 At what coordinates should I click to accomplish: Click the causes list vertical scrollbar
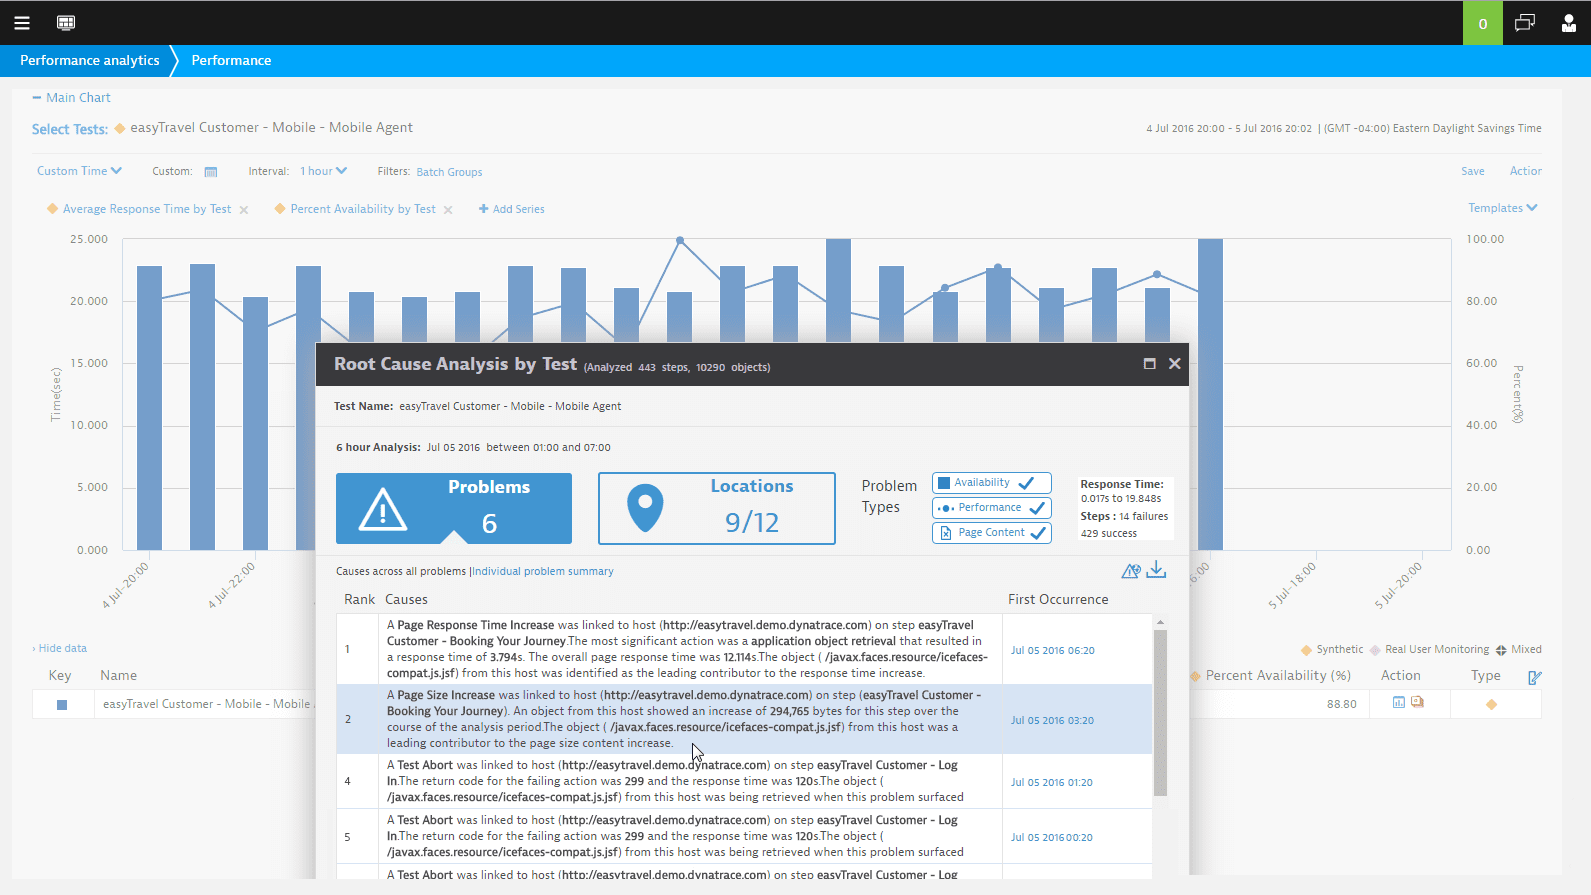click(1160, 712)
